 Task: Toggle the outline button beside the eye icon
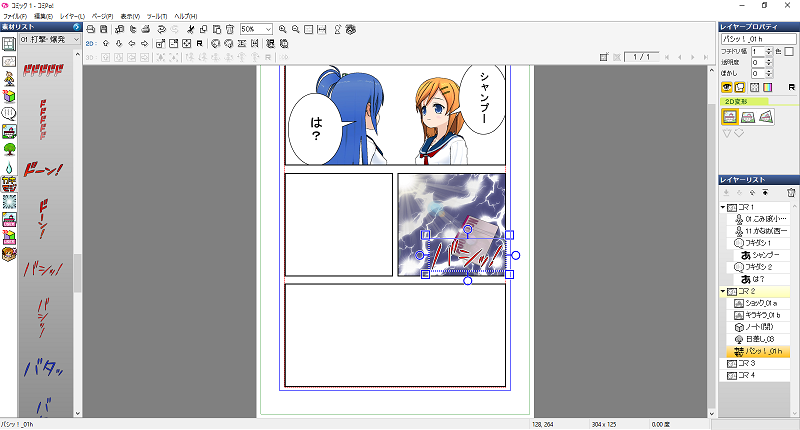[x=739, y=87]
